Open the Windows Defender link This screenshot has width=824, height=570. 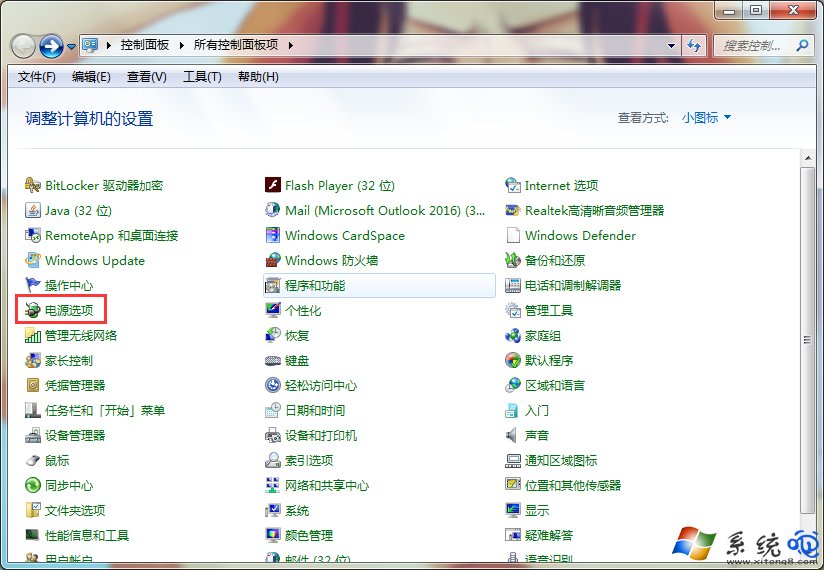pos(580,235)
